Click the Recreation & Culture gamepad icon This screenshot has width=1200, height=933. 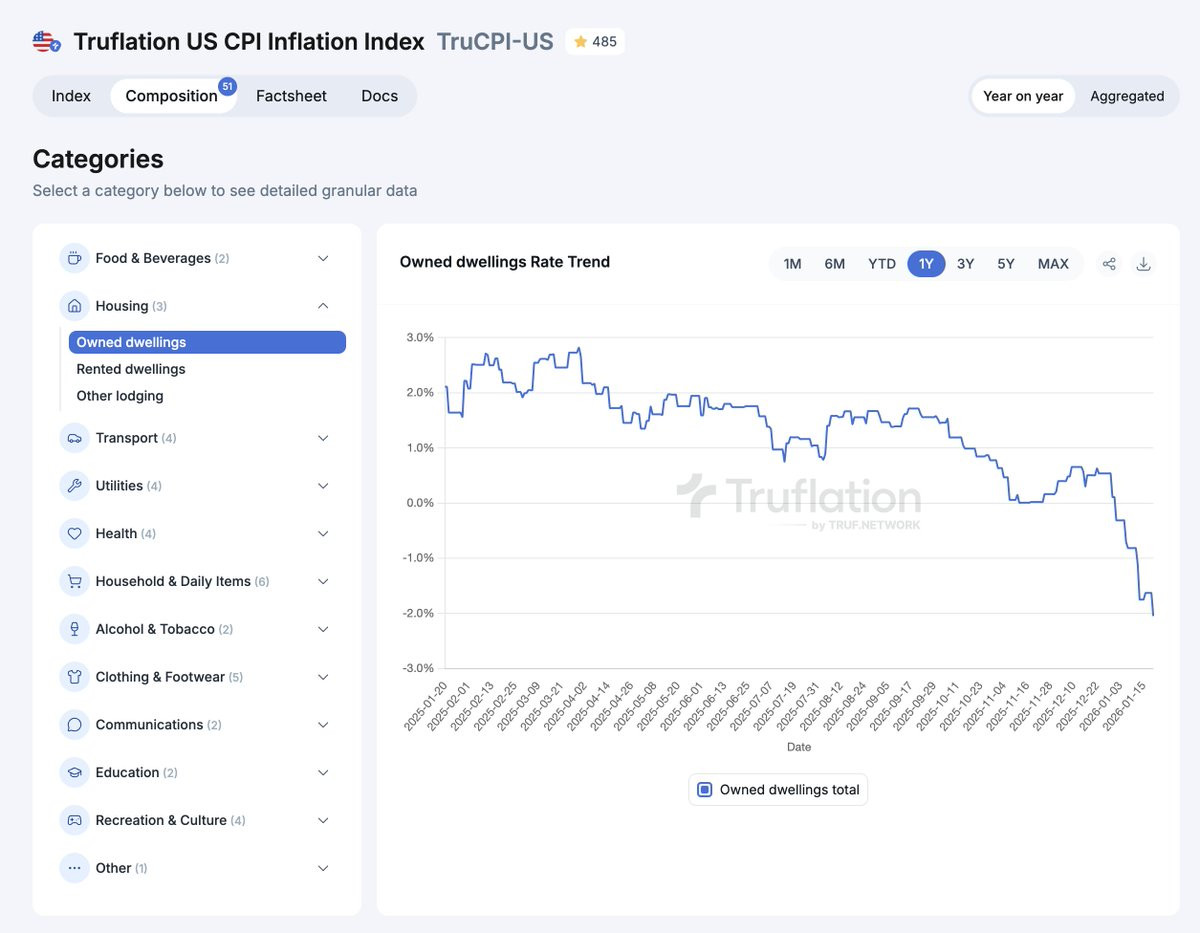[74, 820]
